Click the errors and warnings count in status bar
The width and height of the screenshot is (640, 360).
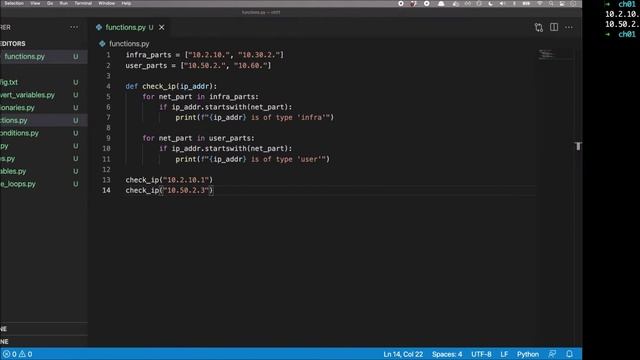click(17, 354)
